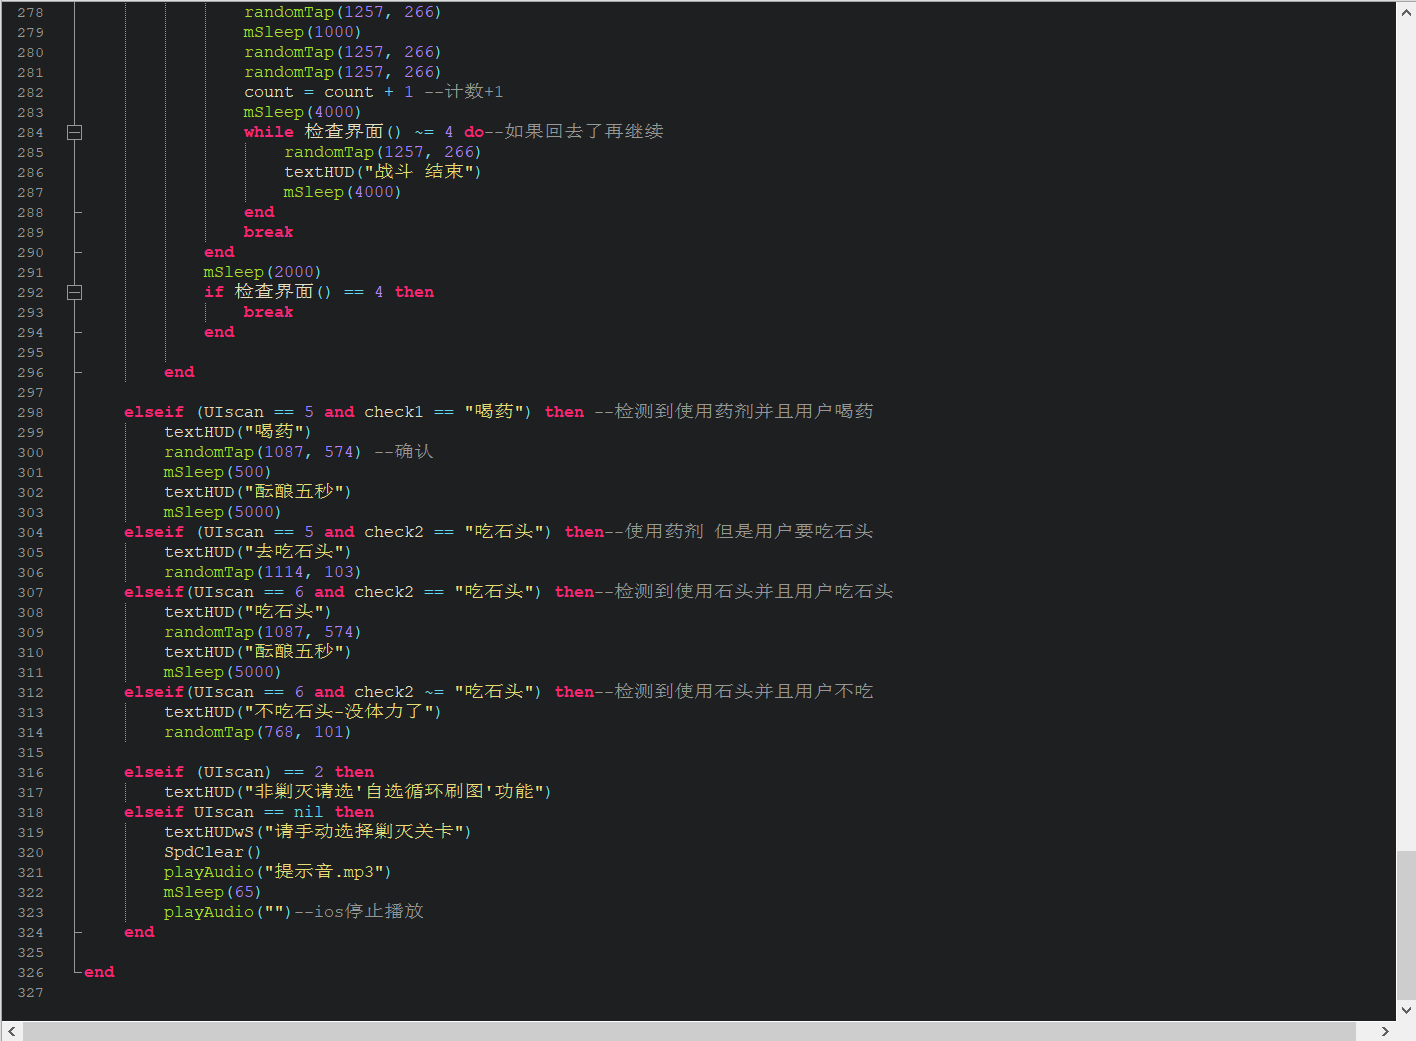Viewport: 1416px width, 1041px height.
Task: Click 'mSleep(1000)' on line 279
Action: click(302, 32)
